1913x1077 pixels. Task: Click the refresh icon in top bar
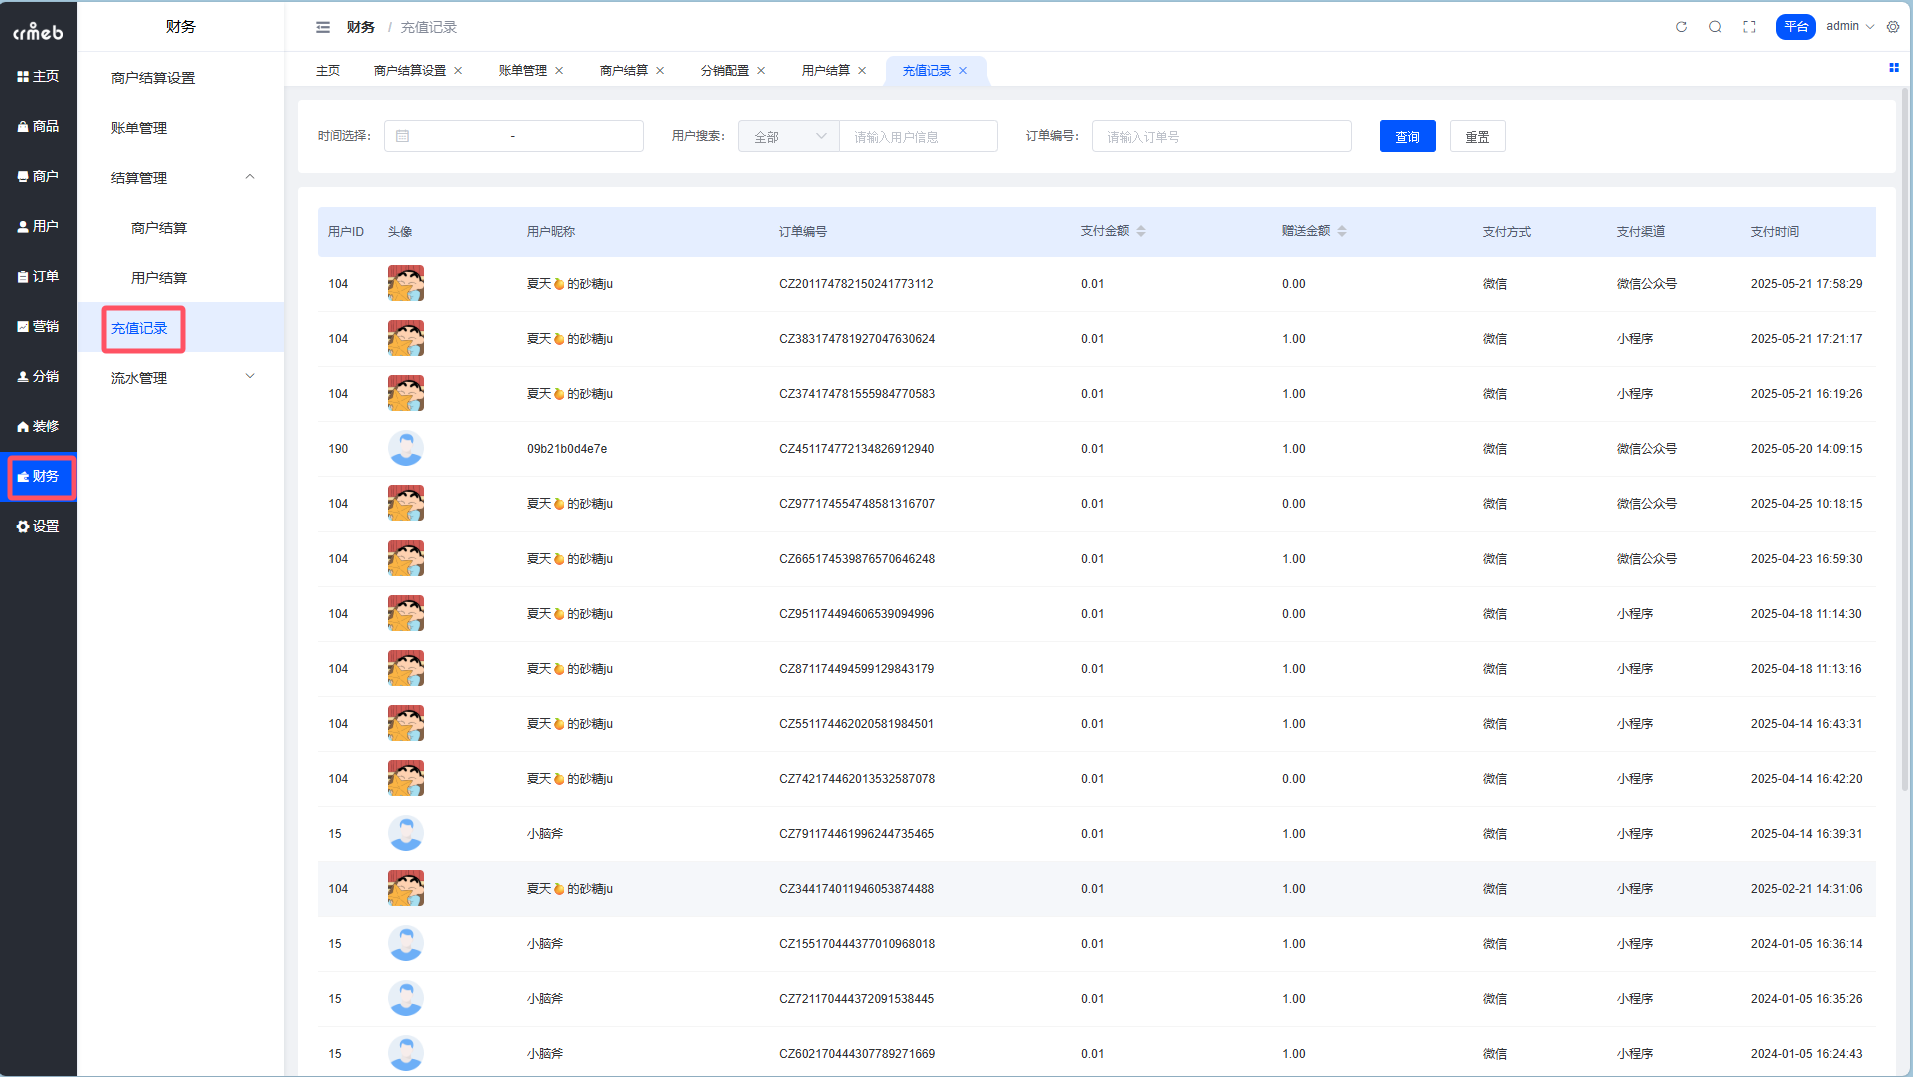coord(1681,27)
